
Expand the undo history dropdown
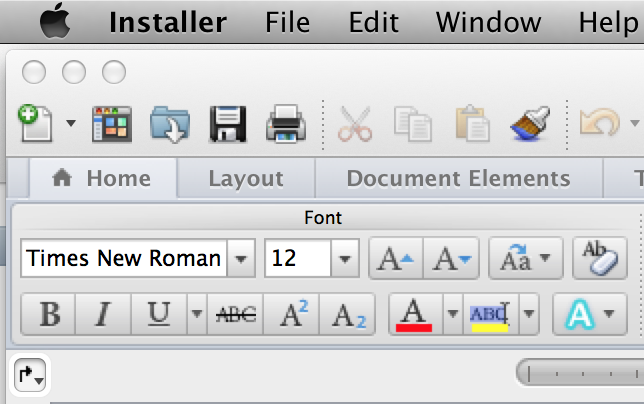click(635, 123)
